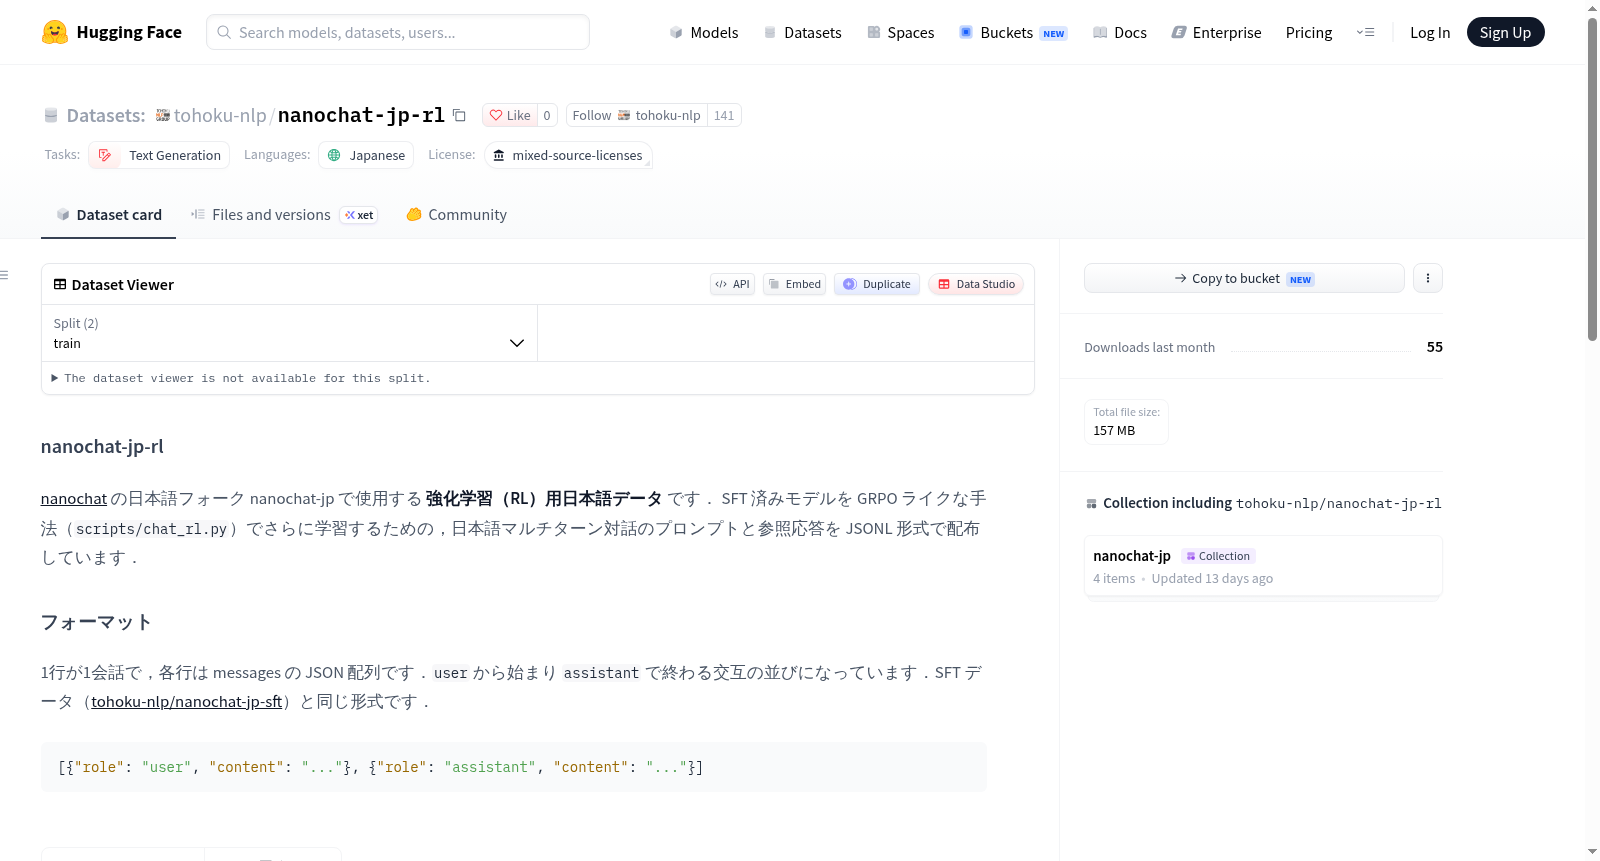Click the page vertical scrollbar thumb
This screenshot has width=1600, height=861.
pos(1592,180)
